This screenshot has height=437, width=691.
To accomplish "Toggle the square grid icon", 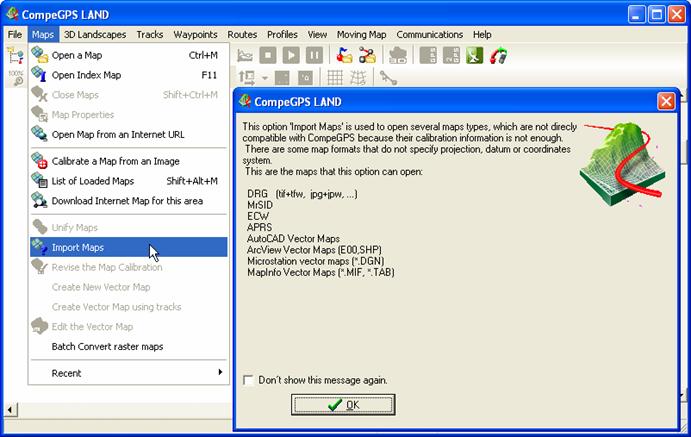I will tap(334, 78).
